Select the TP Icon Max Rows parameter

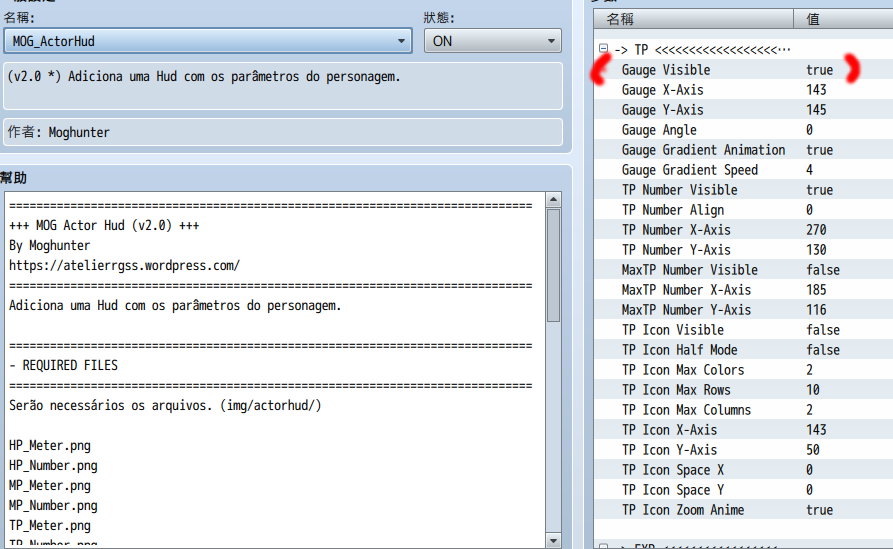click(x=743, y=390)
